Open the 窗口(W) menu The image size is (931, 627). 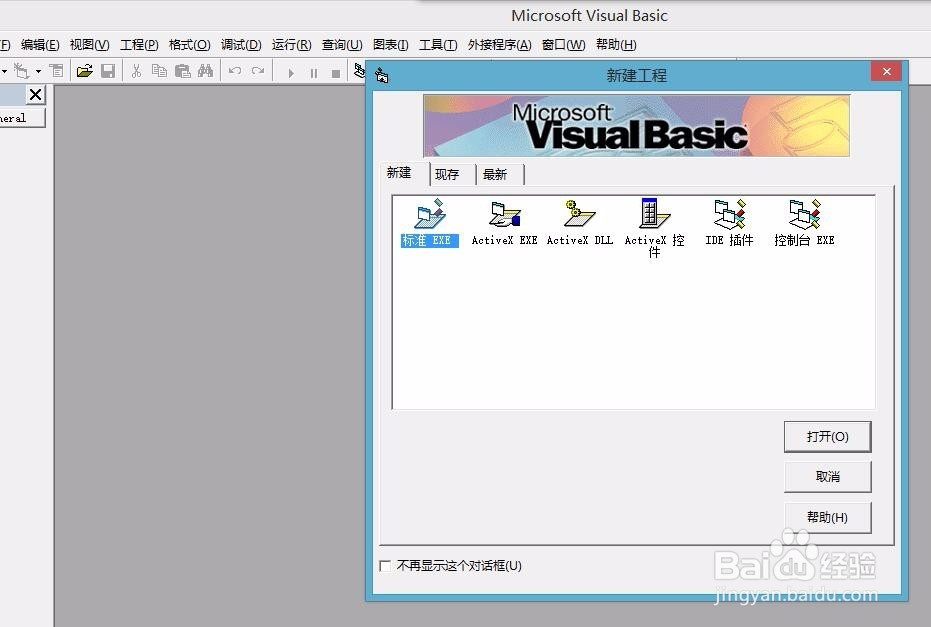(x=563, y=45)
